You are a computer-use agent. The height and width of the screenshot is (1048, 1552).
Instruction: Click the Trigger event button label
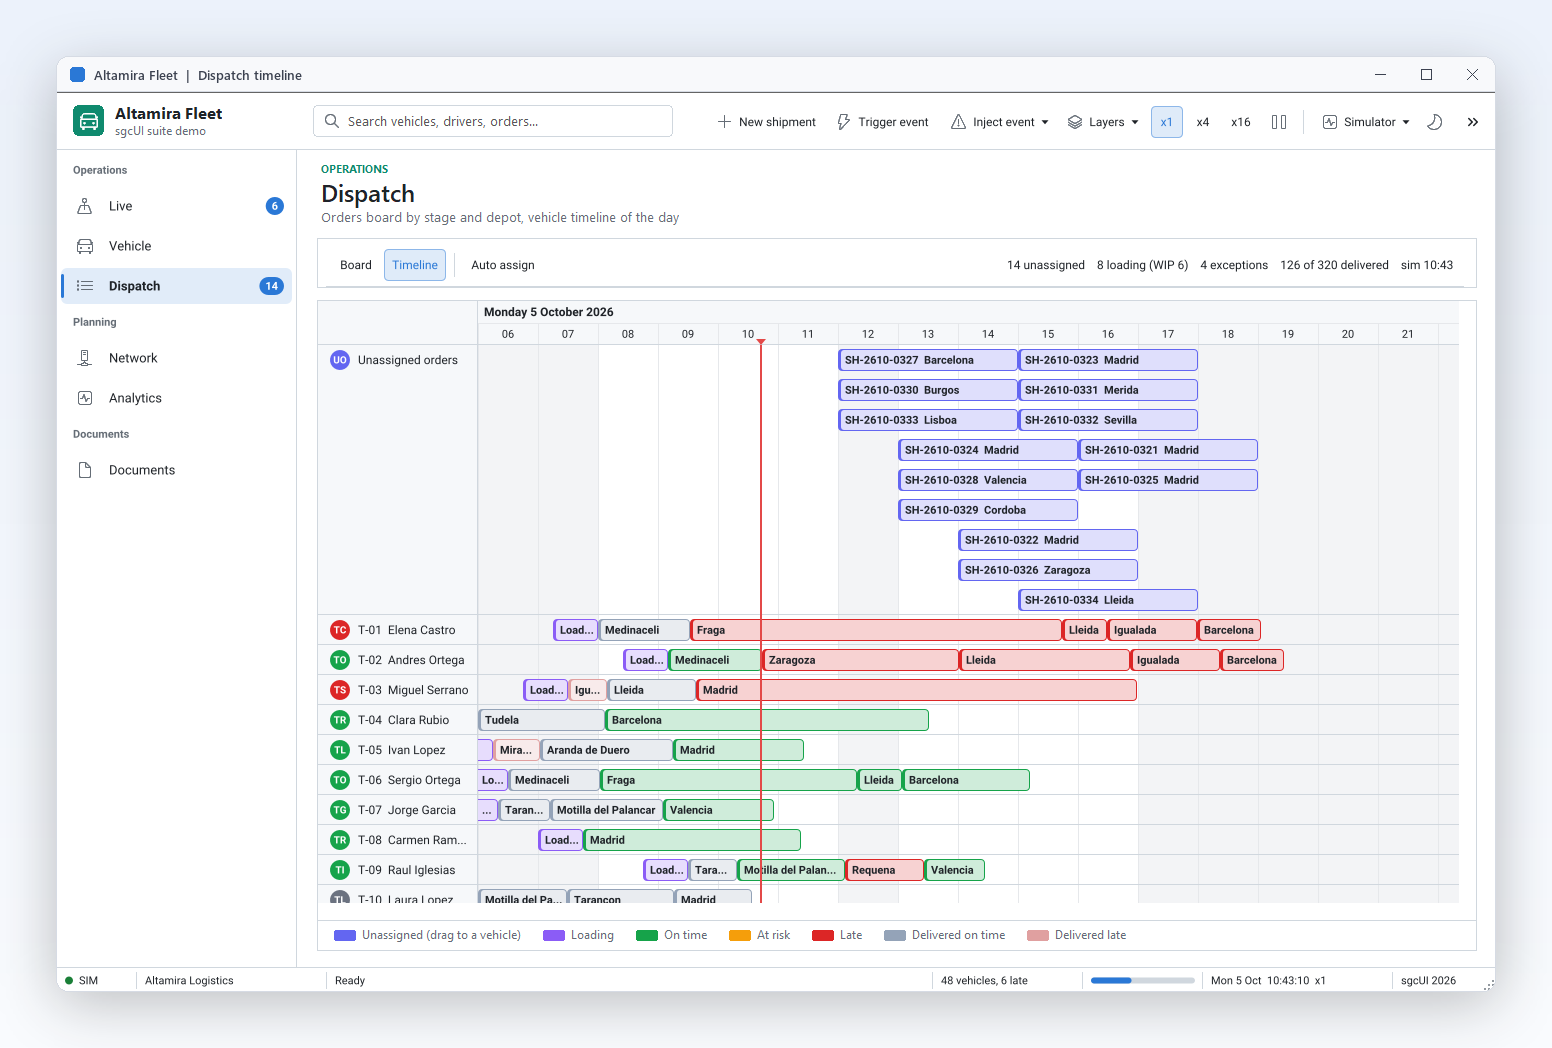[893, 122]
